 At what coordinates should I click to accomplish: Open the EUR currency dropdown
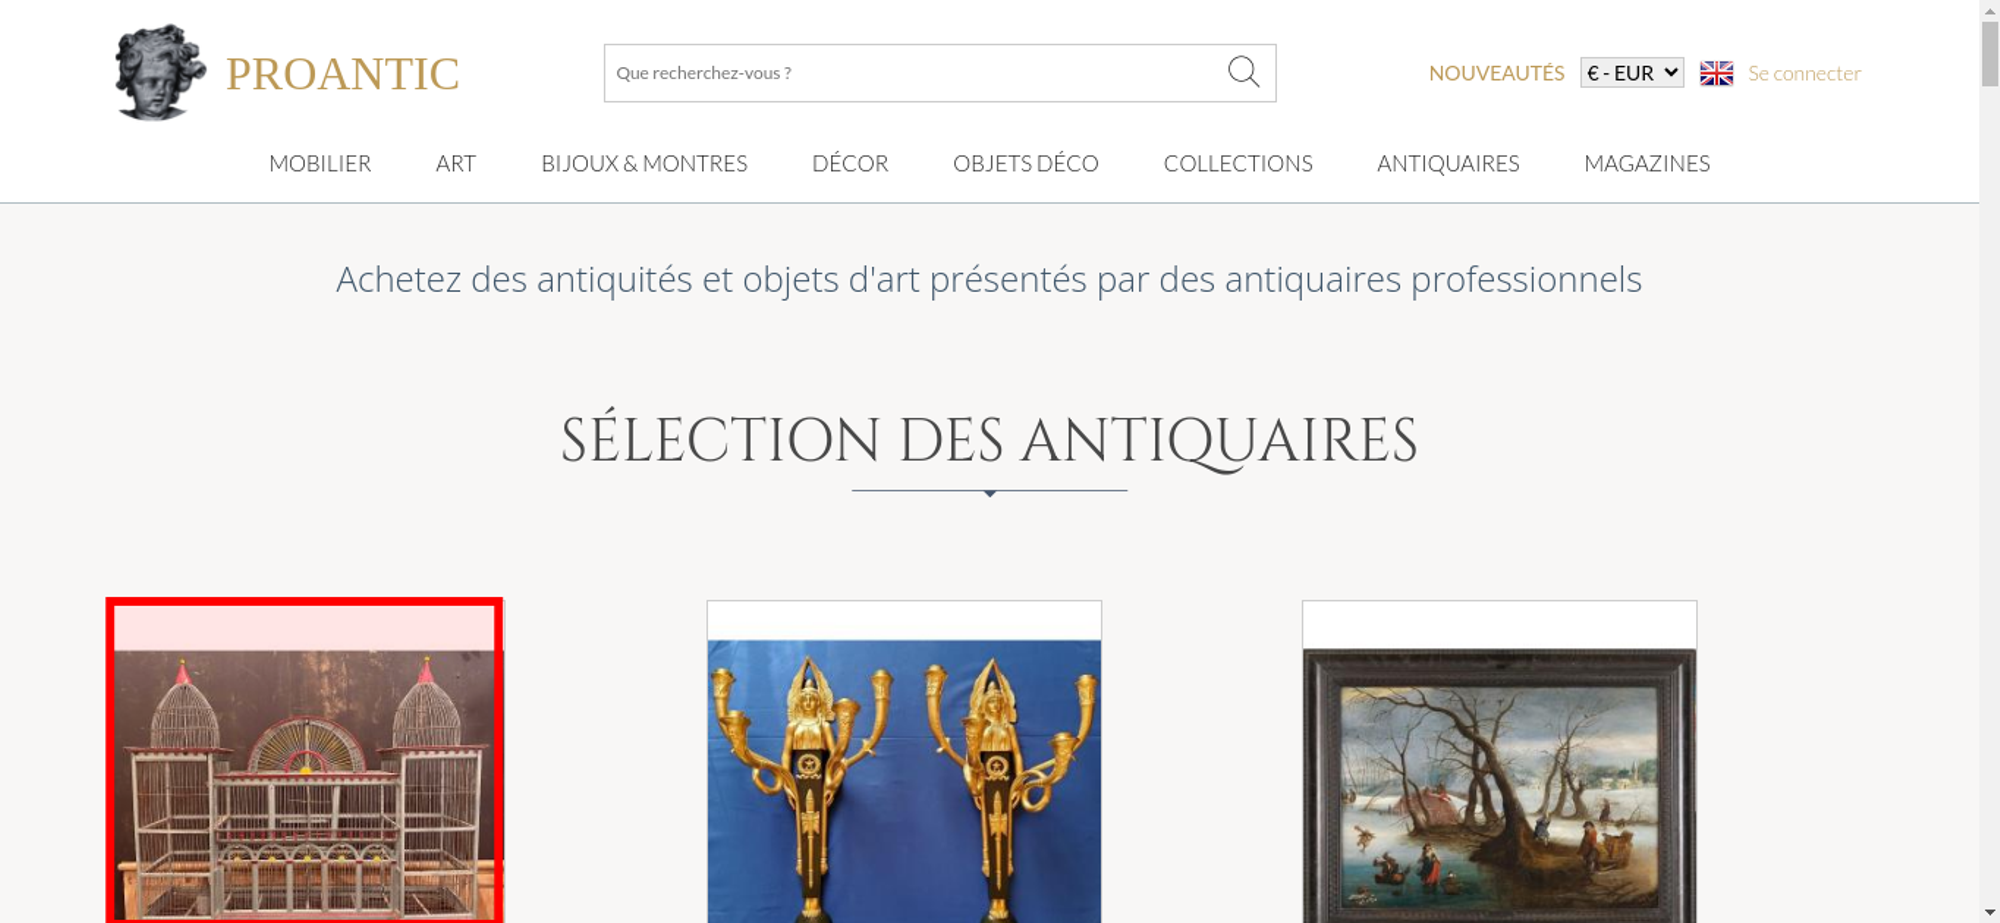1631,73
